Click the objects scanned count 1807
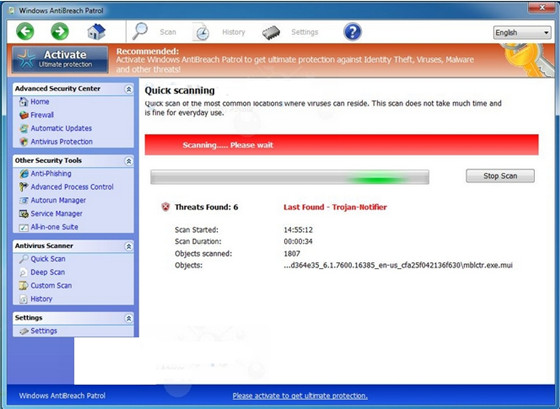The height and width of the screenshot is (409, 560). click(x=292, y=254)
